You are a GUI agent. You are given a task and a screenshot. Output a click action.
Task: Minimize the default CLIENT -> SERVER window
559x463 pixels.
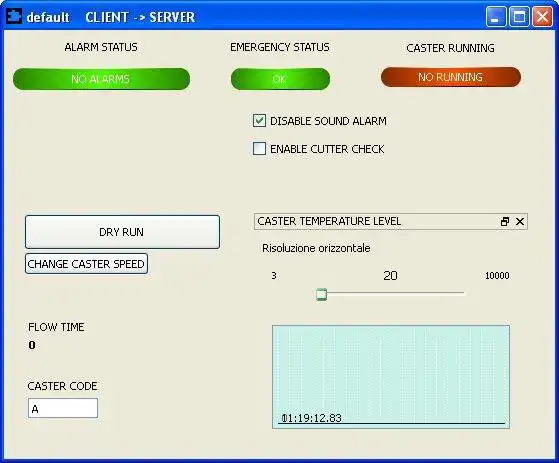point(496,17)
